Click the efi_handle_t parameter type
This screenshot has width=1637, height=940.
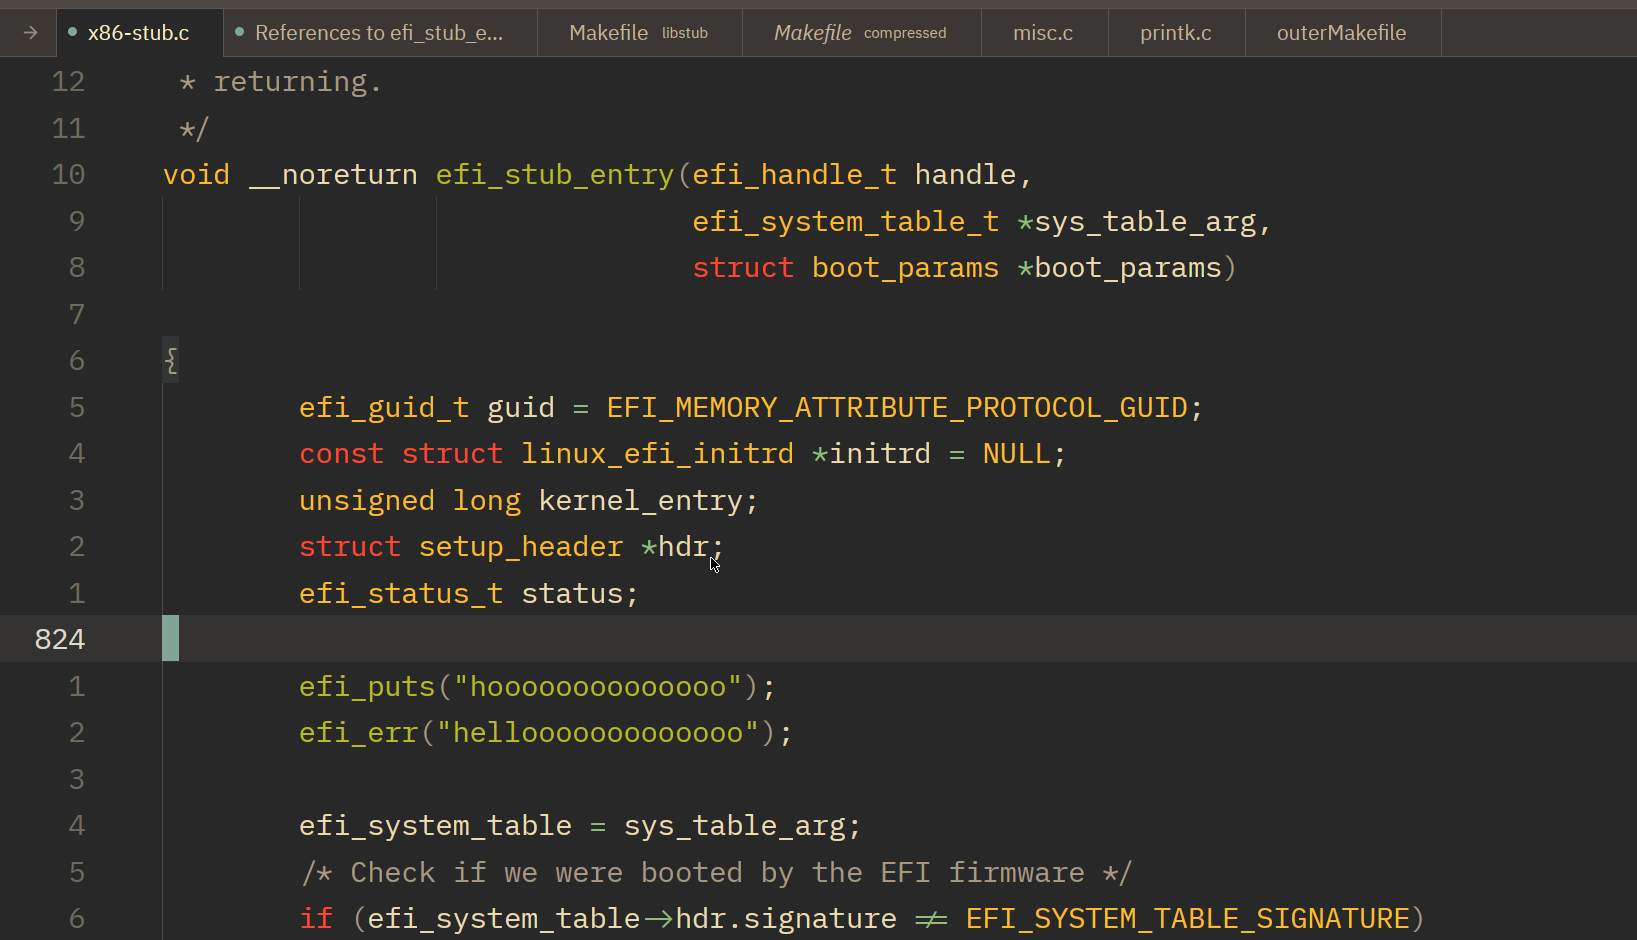click(795, 175)
